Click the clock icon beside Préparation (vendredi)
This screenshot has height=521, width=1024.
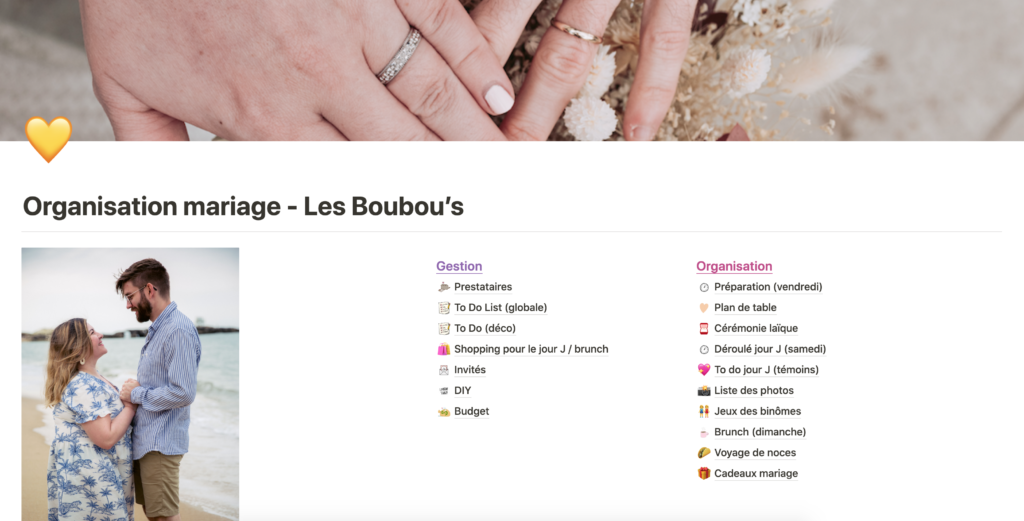[x=703, y=287]
